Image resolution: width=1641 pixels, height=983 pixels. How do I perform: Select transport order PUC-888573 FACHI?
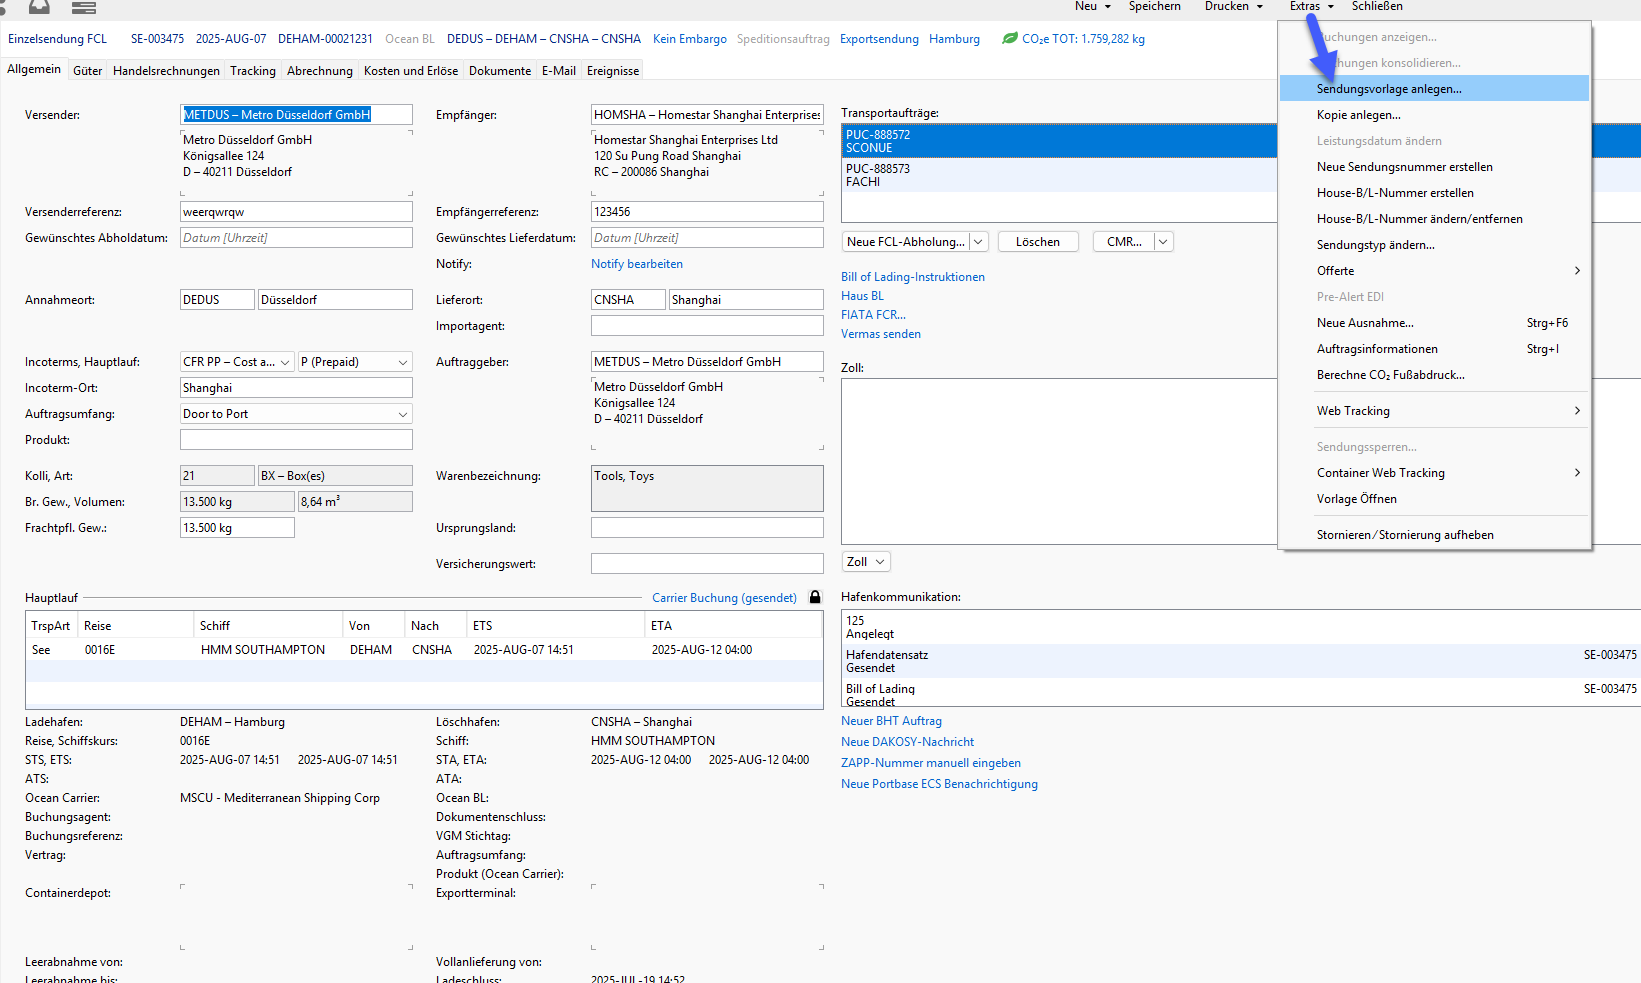pos(1058,175)
